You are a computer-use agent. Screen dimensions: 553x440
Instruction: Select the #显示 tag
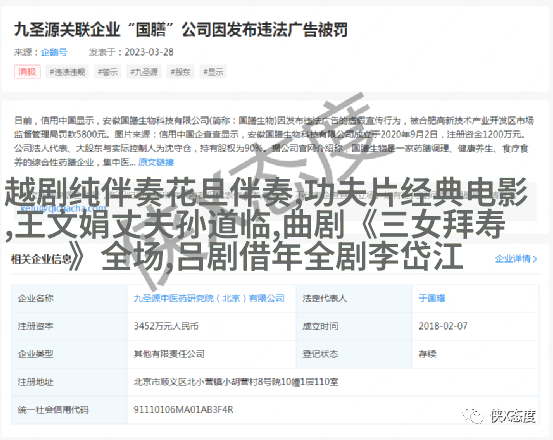point(213,72)
